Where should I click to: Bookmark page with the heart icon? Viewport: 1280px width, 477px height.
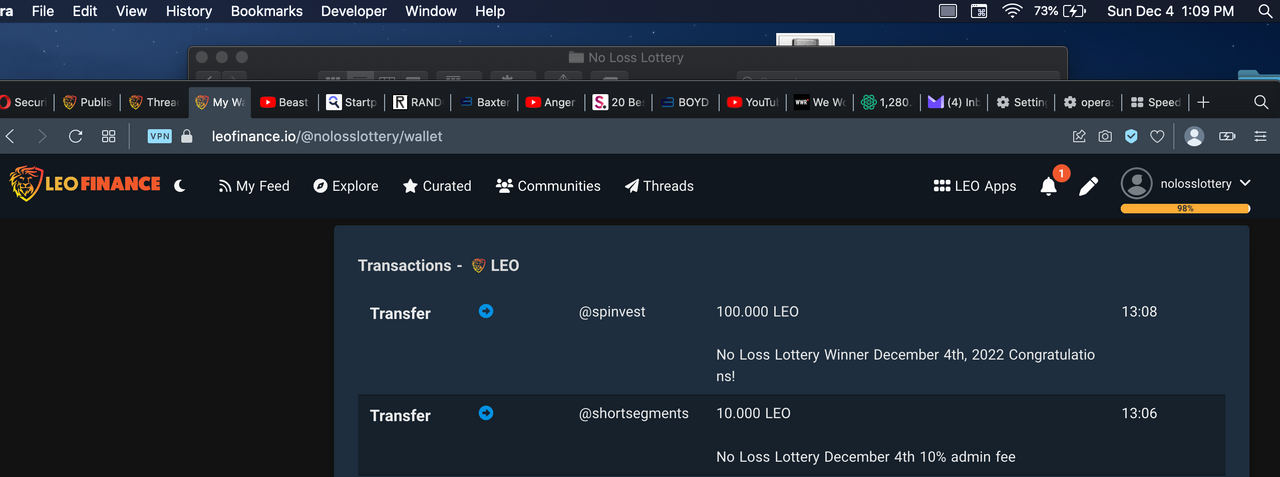point(1157,136)
